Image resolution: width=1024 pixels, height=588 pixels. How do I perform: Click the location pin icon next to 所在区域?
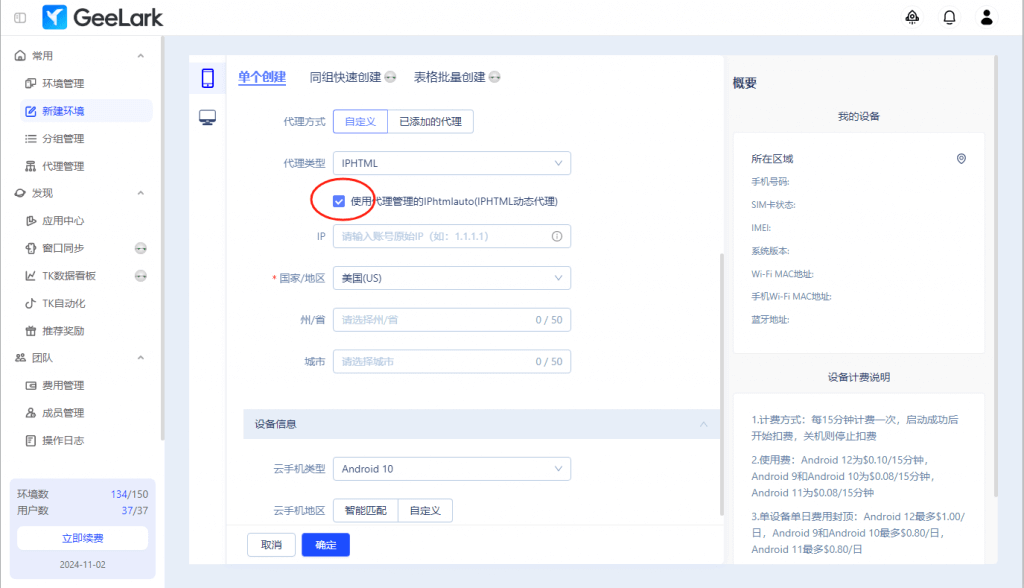pyautogui.click(x=961, y=159)
